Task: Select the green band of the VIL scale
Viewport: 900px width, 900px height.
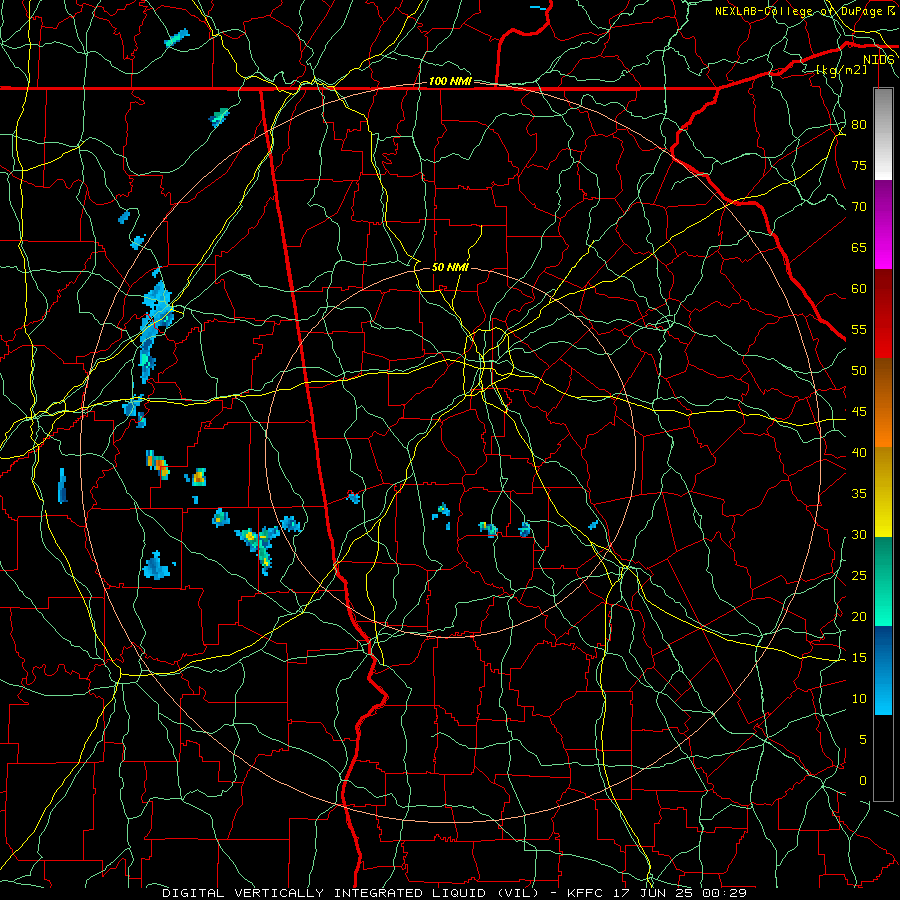Action: (x=883, y=581)
